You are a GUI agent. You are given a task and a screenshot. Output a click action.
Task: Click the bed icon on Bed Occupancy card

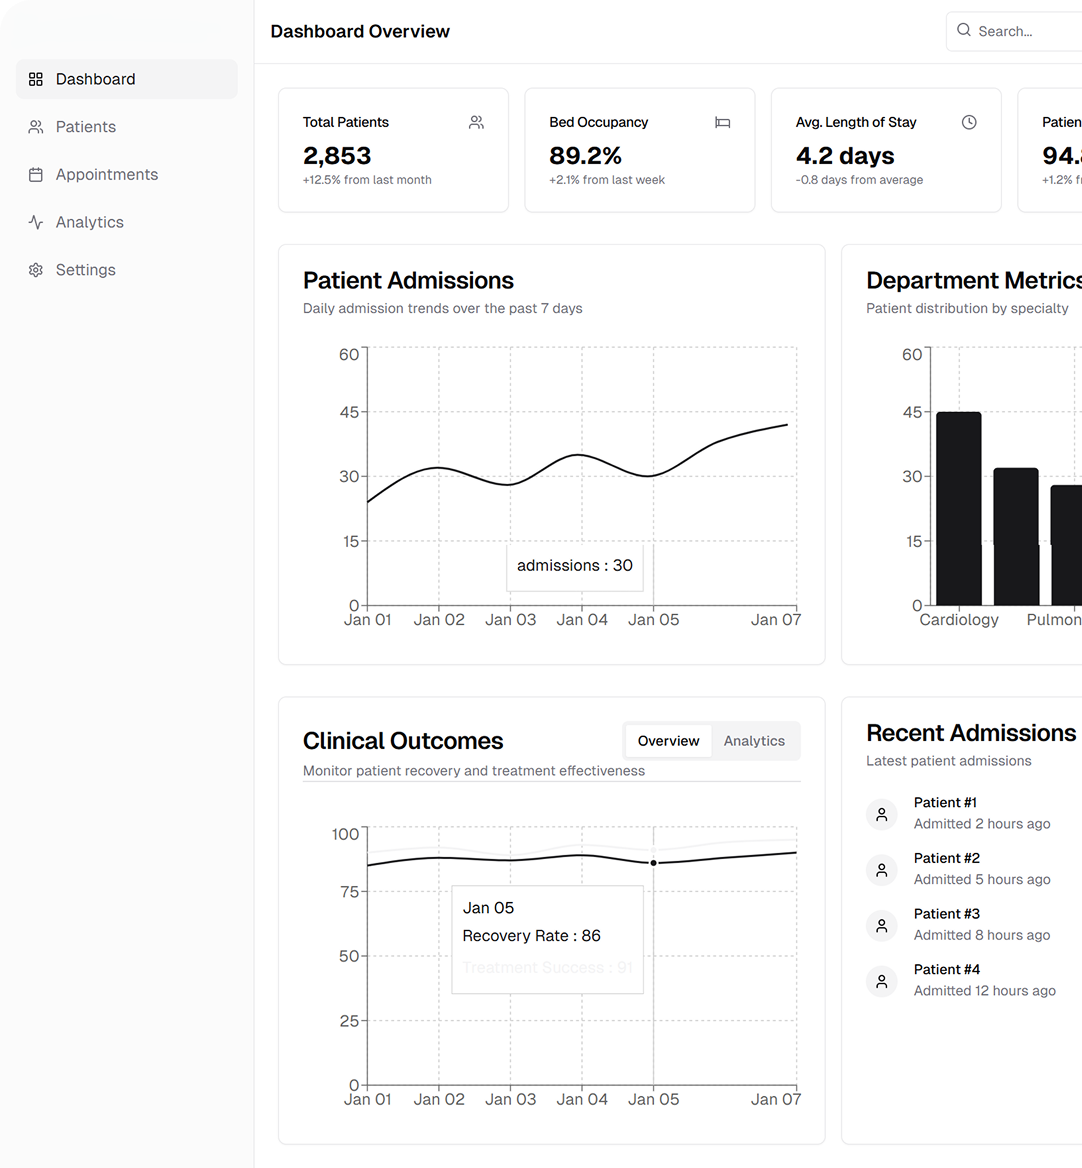tap(722, 122)
